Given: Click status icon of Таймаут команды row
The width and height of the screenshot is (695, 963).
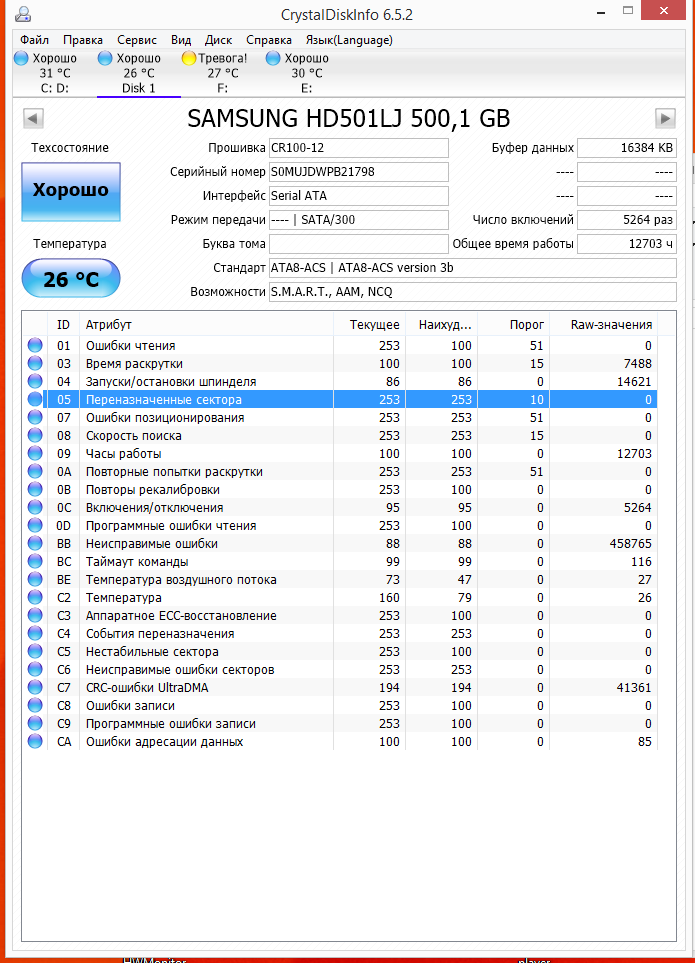Looking at the screenshot, I should click(35, 561).
